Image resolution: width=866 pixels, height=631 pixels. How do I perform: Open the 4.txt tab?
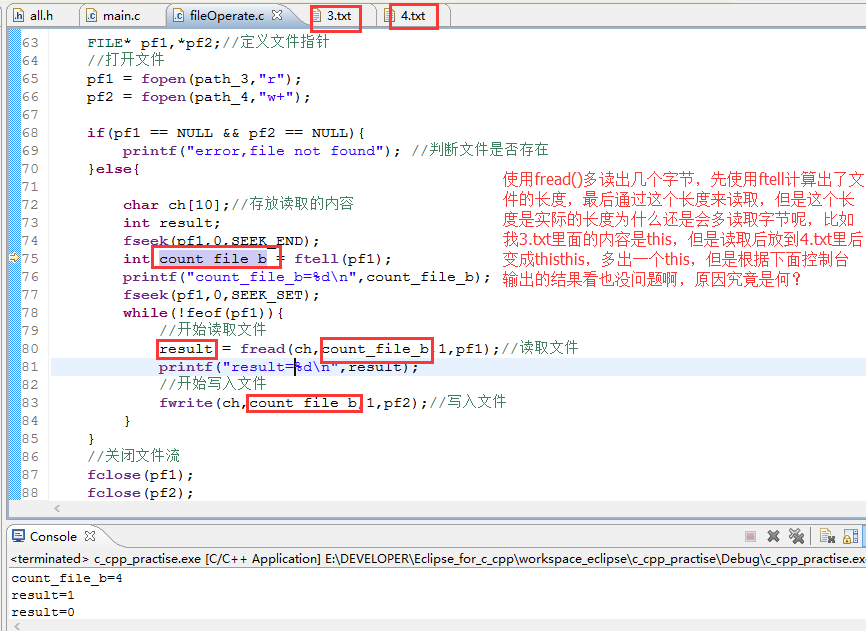point(413,15)
